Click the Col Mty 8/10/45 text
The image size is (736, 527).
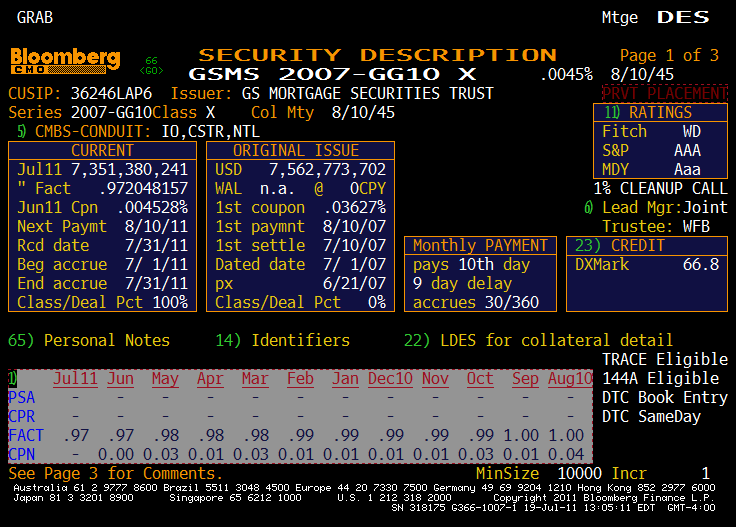point(323,113)
